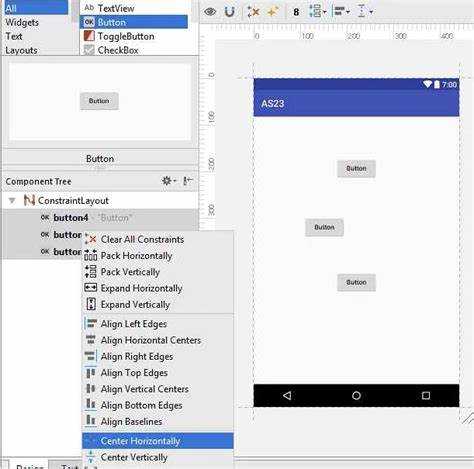The width and height of the screenshot is (474, 469).
Task: Toggle show constraints eye icon
Action: pos(210,12)
